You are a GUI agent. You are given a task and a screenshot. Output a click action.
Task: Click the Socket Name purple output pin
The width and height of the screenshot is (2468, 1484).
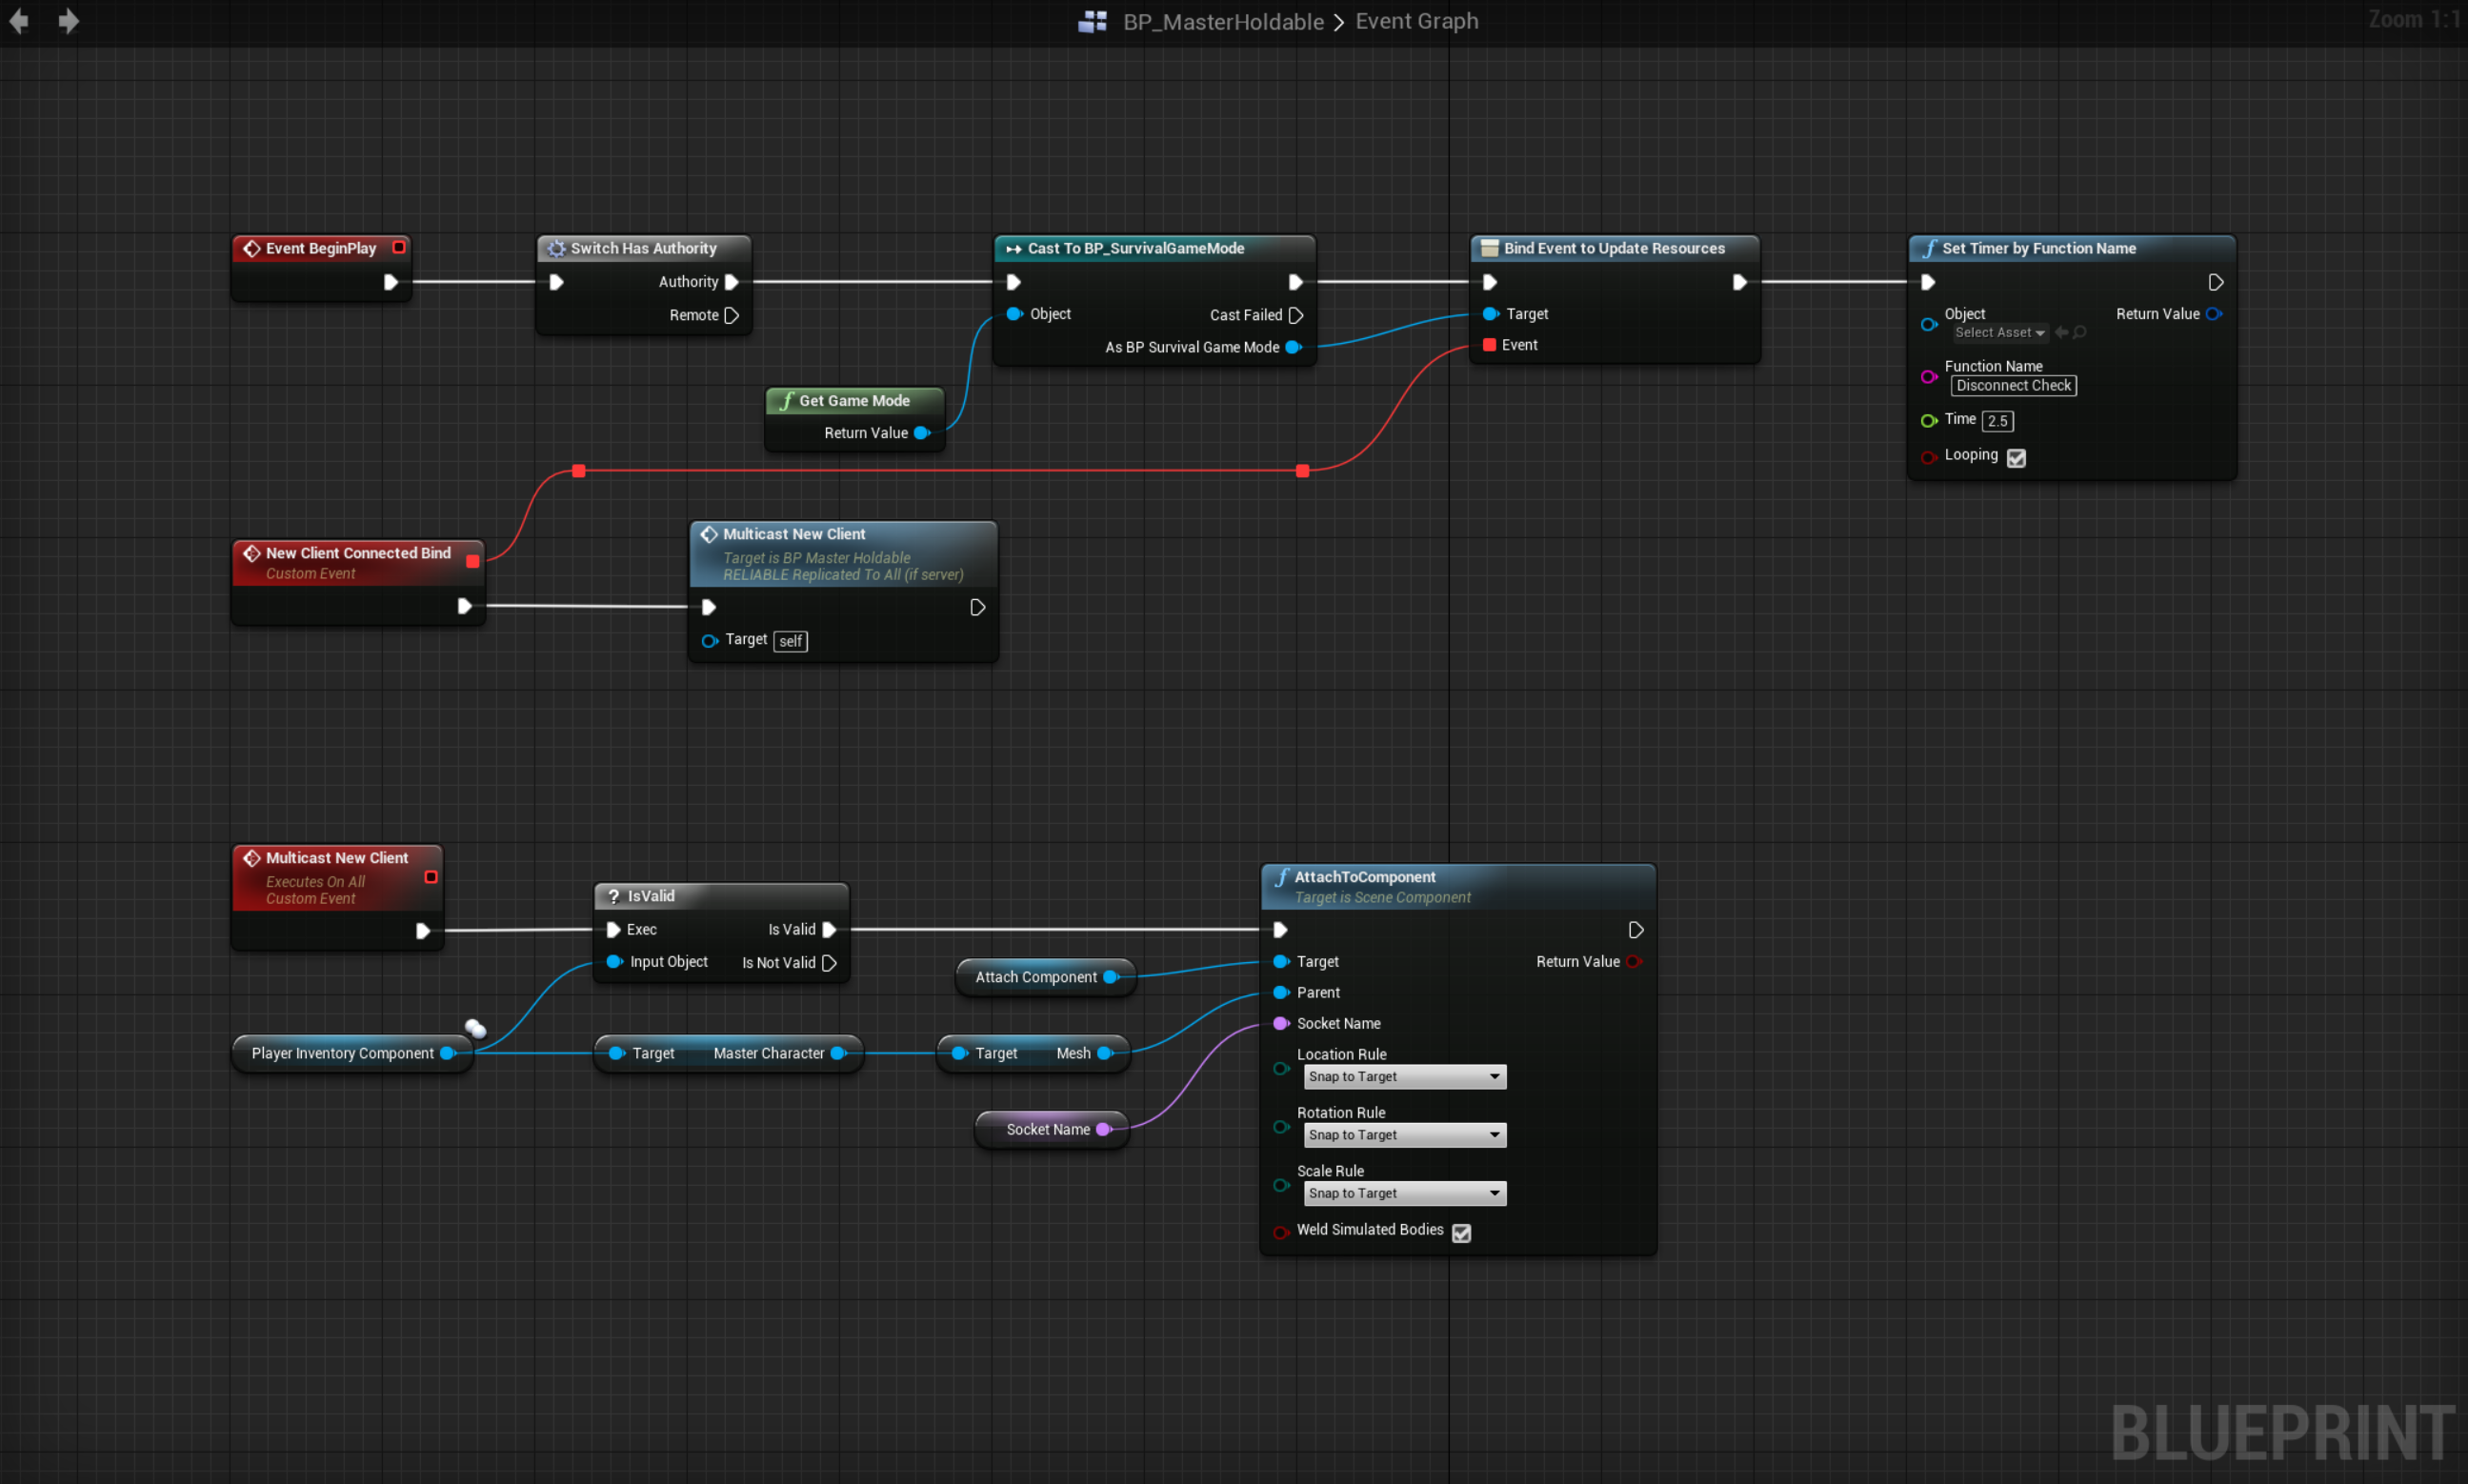1104,1129
